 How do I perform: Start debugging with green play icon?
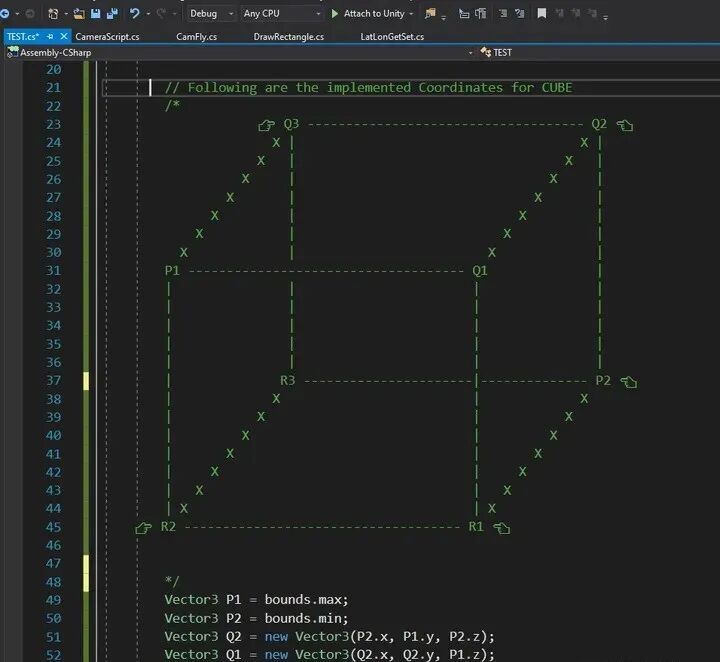(x=335, y=14)
